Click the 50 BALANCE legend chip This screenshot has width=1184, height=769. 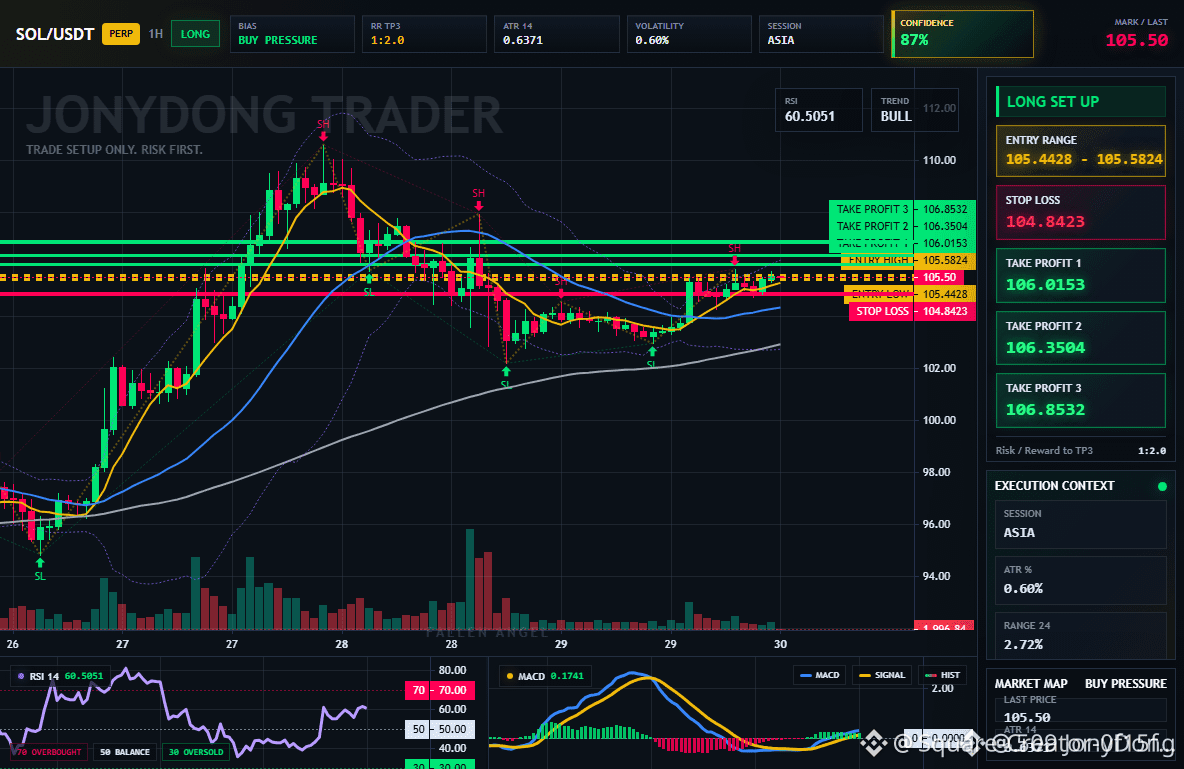tap(125, 752)
